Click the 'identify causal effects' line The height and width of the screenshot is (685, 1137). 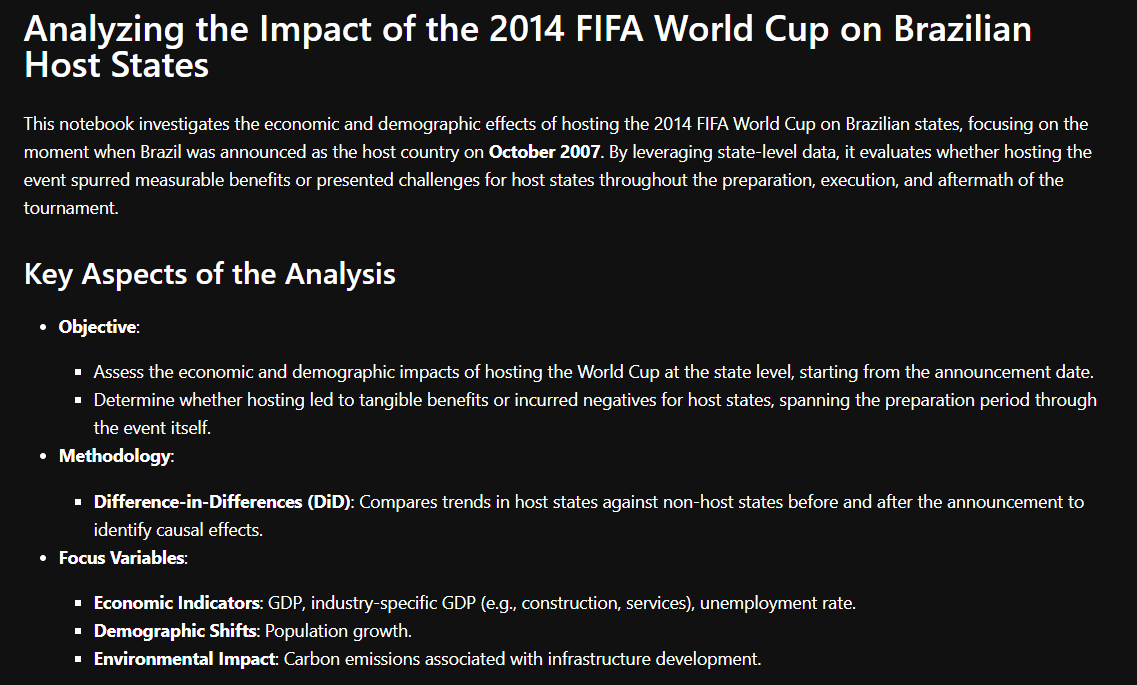pos(178,530)
